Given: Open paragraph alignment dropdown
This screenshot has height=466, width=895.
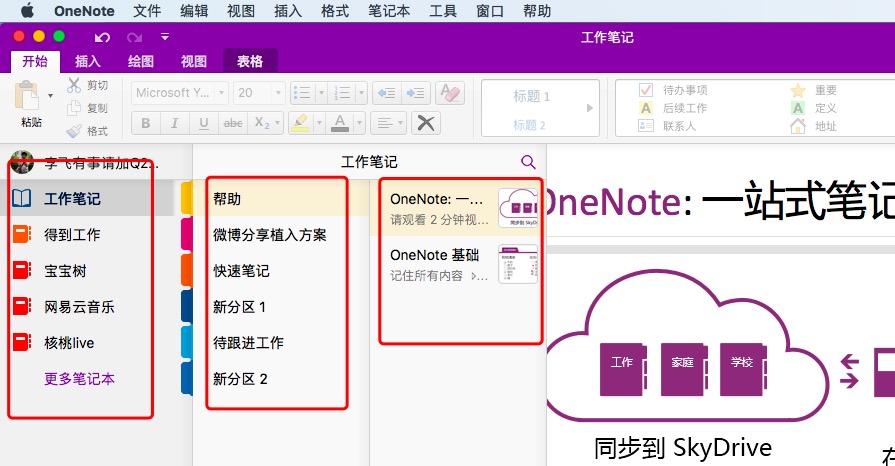Looking at the screenshot, I should 389,123.
